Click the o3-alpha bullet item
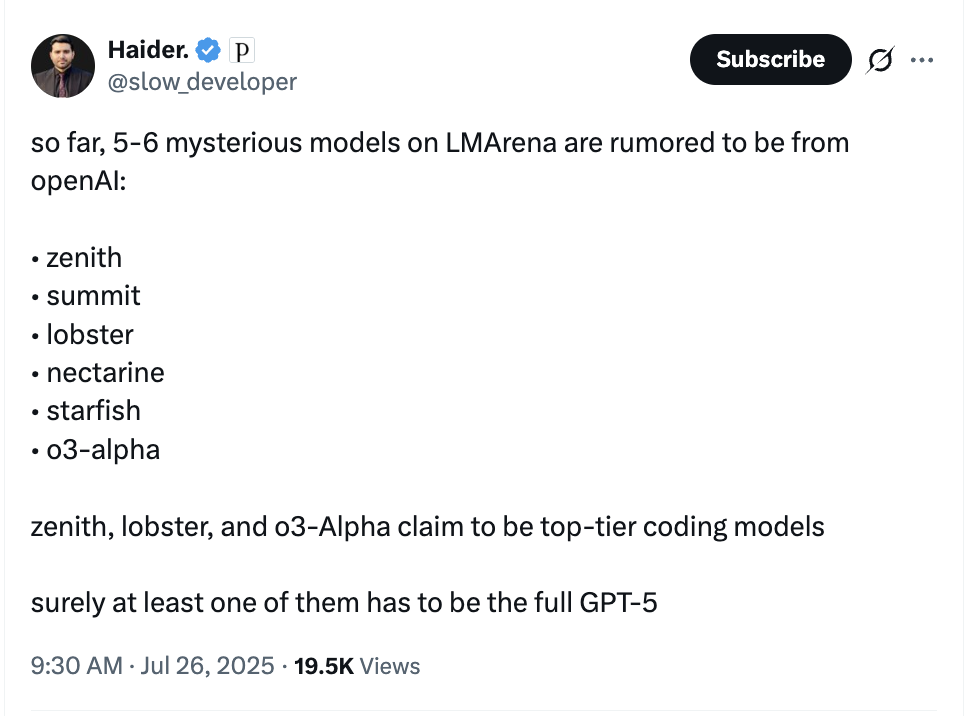The image size is (976, 716). 102,449
